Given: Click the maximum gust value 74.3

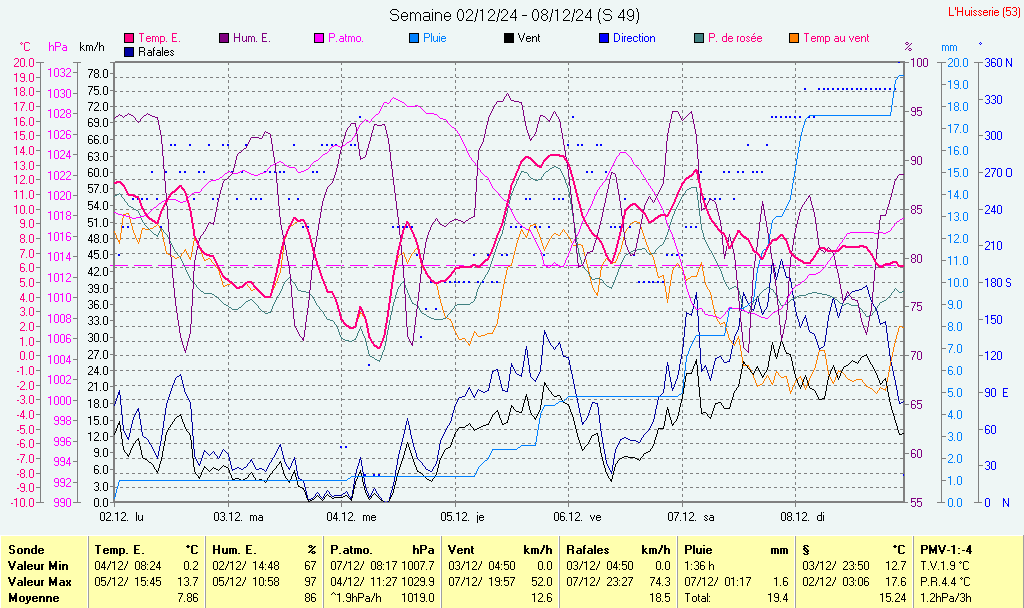Looking at the screenshot, I should click(x=660, y=581).
